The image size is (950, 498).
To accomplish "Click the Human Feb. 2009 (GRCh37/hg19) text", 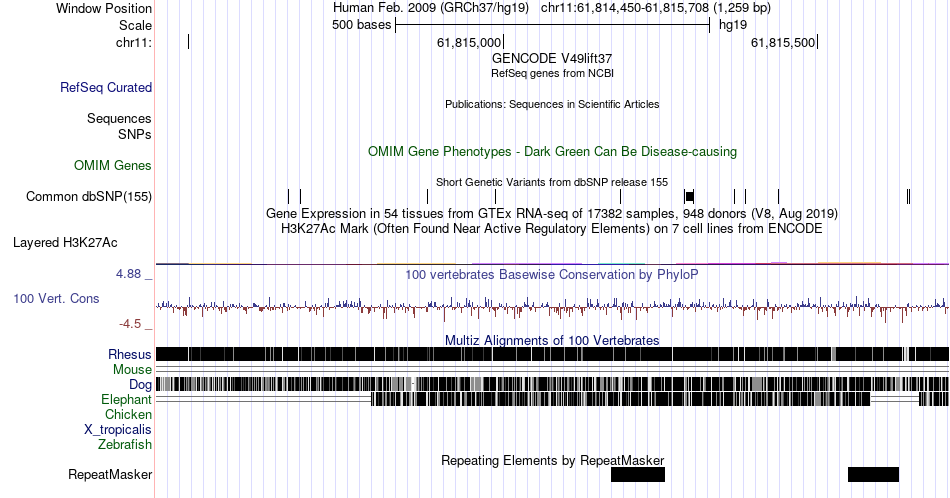I will [x=431, y=8].
